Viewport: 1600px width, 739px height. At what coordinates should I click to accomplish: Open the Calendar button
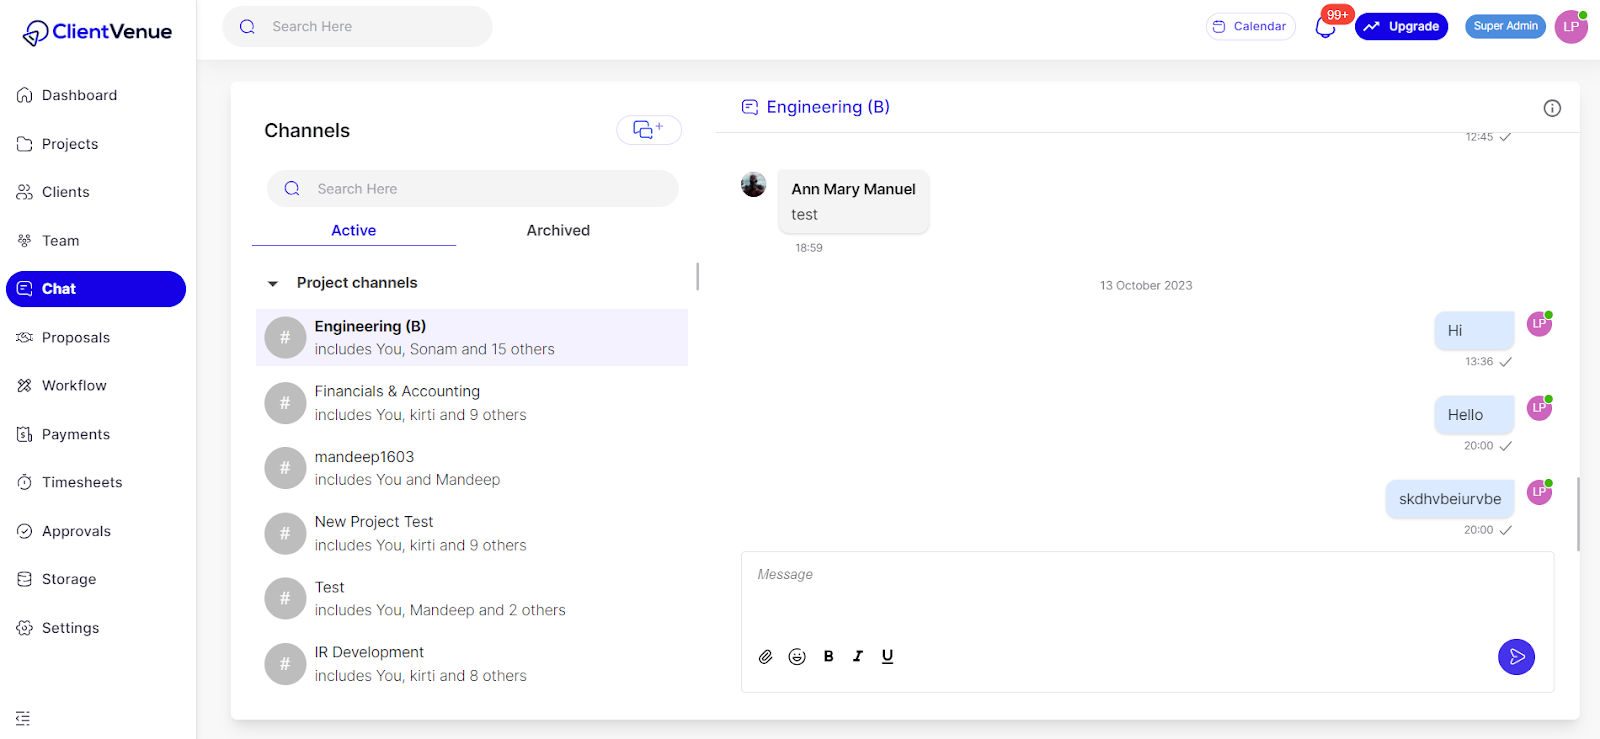(x=1250, y=27)
